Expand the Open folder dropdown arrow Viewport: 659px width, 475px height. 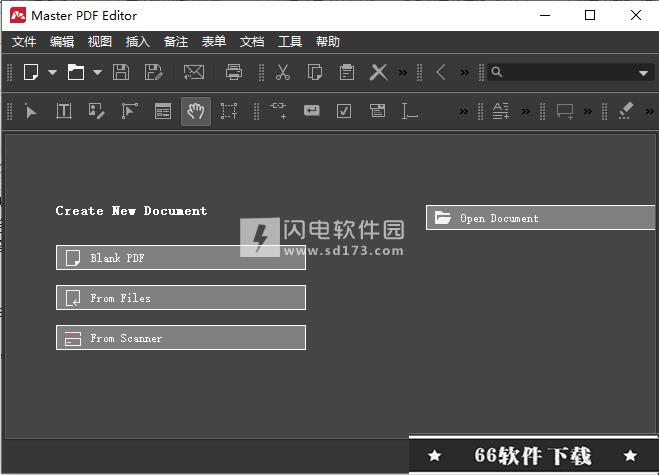coord(97,72)
